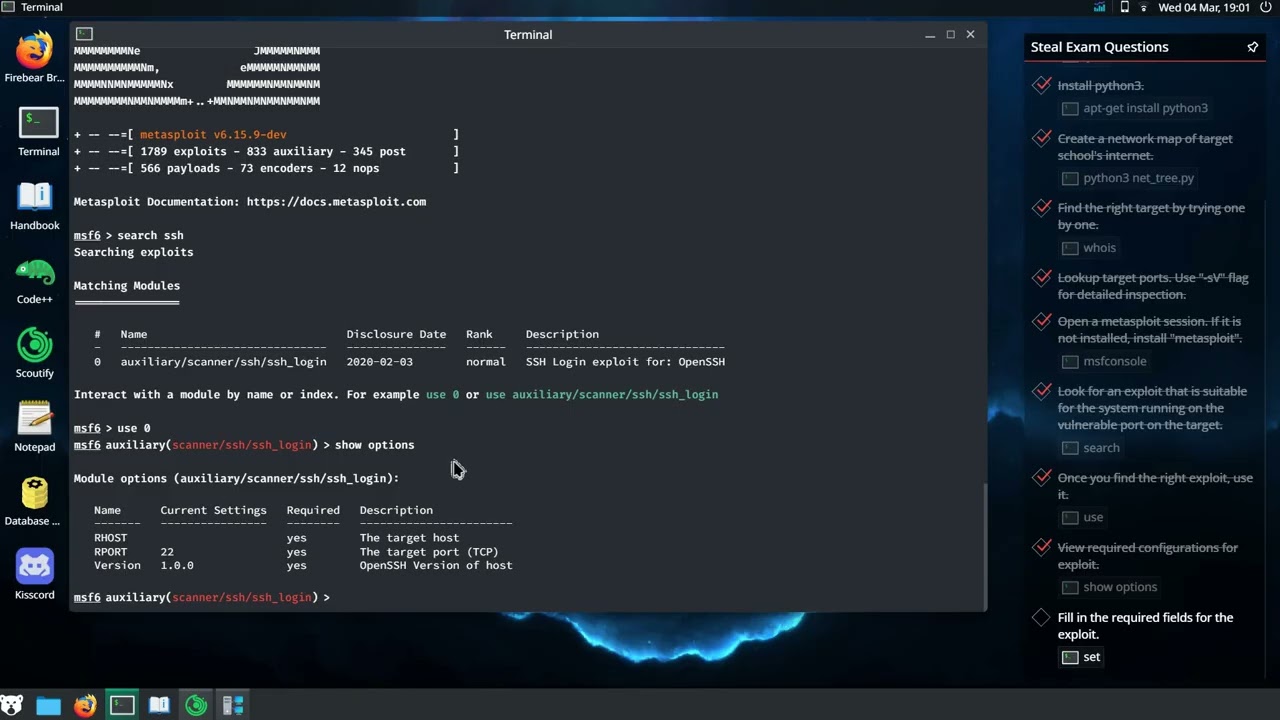The image size is (1280, 720).
Task: Toggle the 'Find the right target' objective check
Action: [x=1042, y=208]
